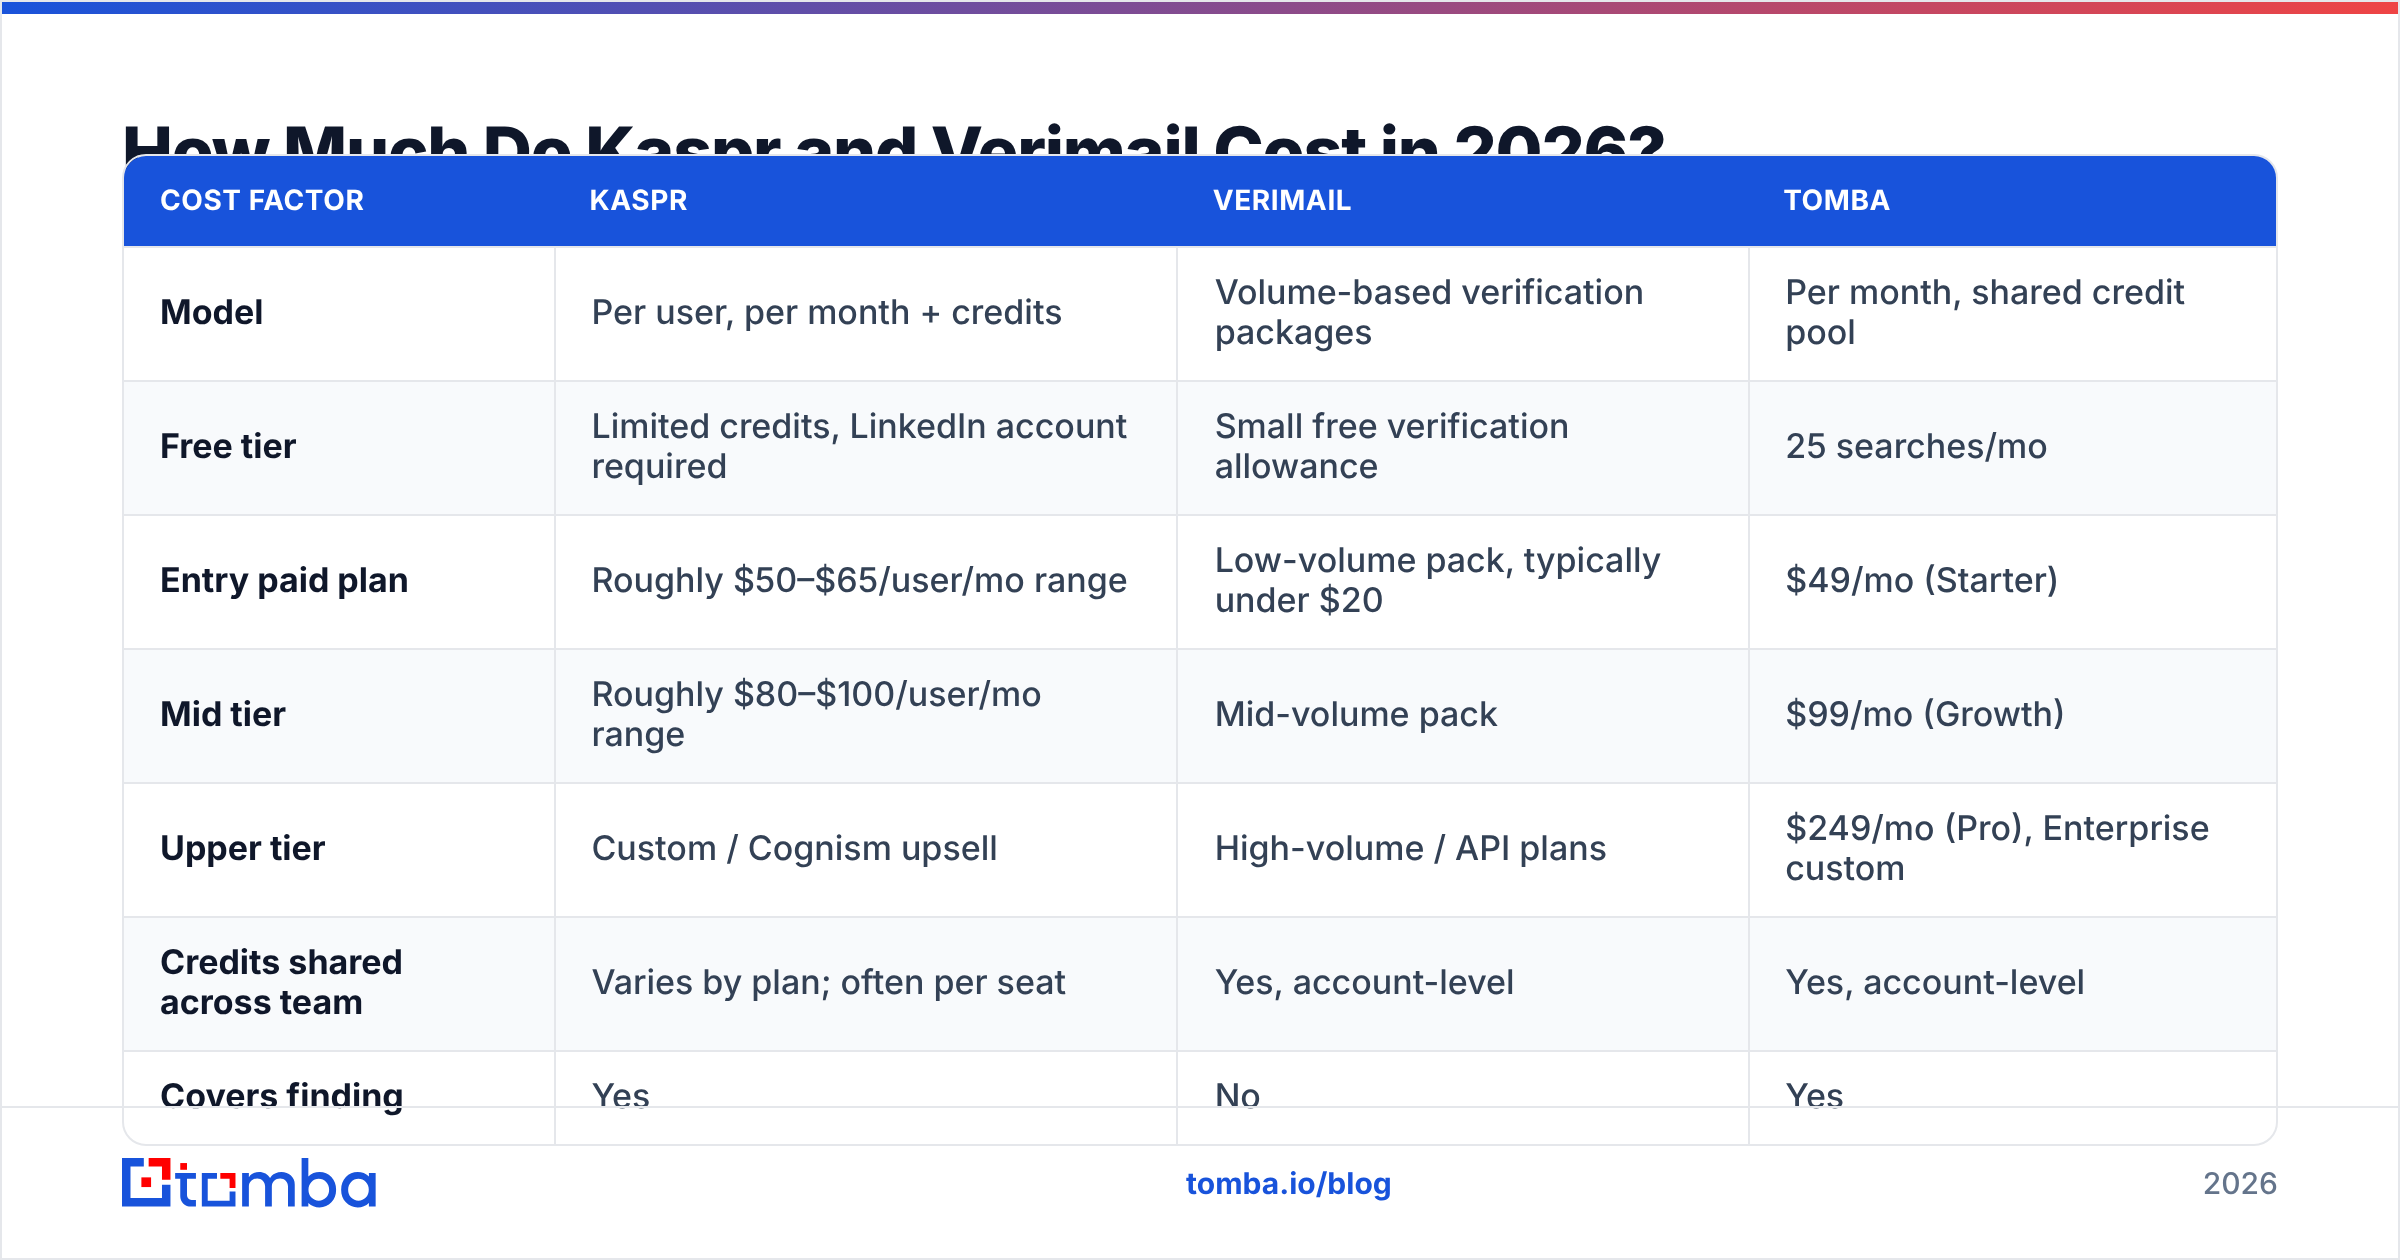This screenshot has height=1260, width=2400.
Task: Click 'Credits shared across team' row label
Action: pos(281,983)
